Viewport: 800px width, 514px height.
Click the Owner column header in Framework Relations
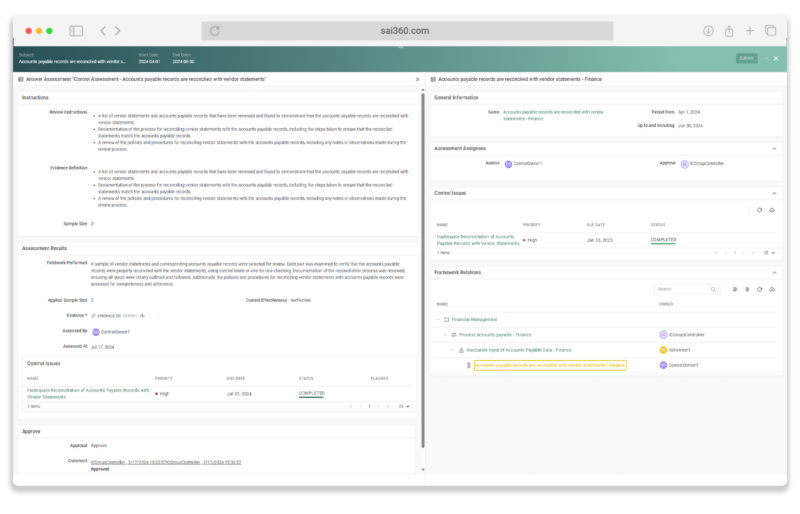point(666,304)
